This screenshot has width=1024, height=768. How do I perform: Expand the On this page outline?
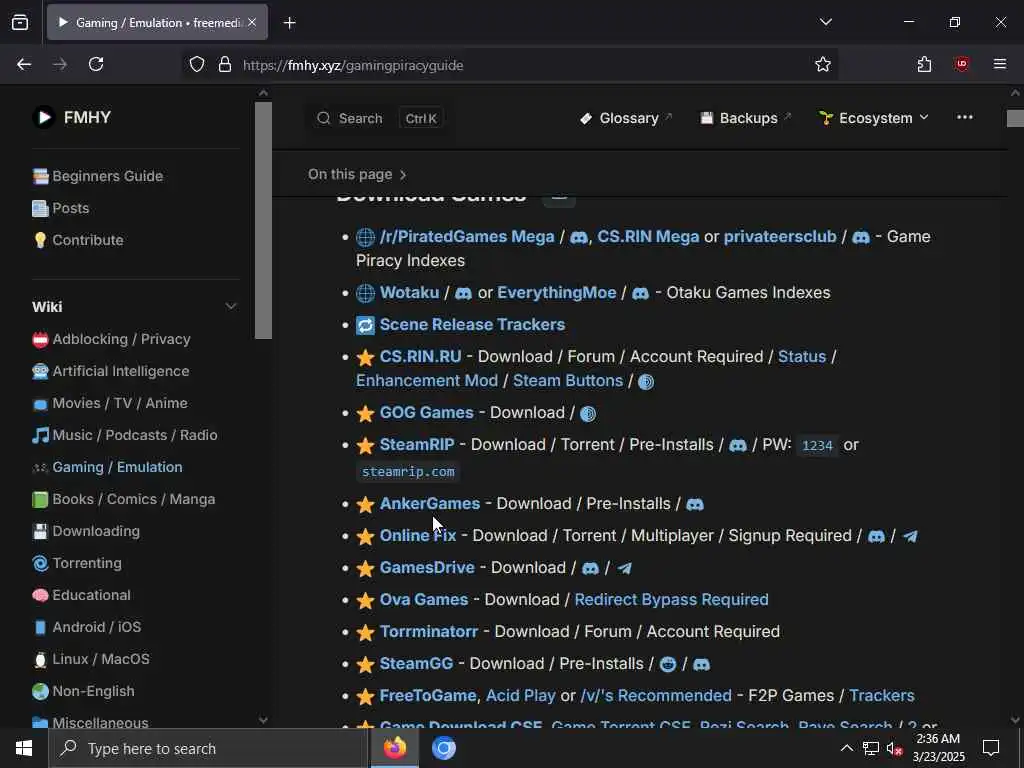point(357,174)
